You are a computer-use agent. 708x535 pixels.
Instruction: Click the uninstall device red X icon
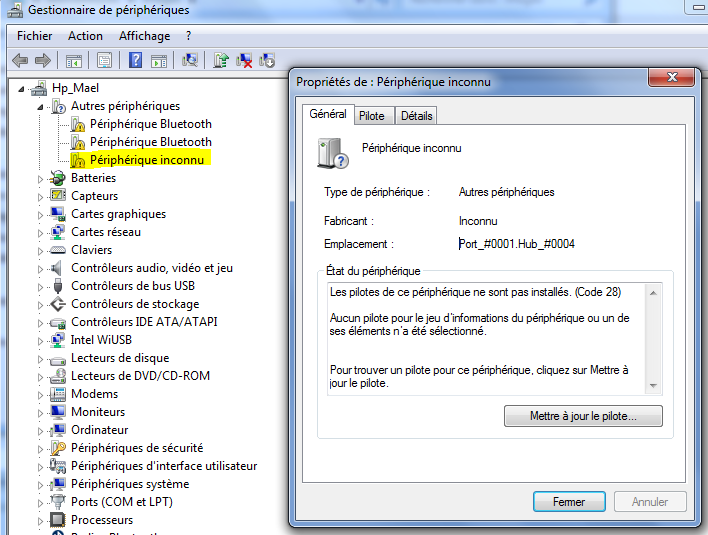[245, 60]
